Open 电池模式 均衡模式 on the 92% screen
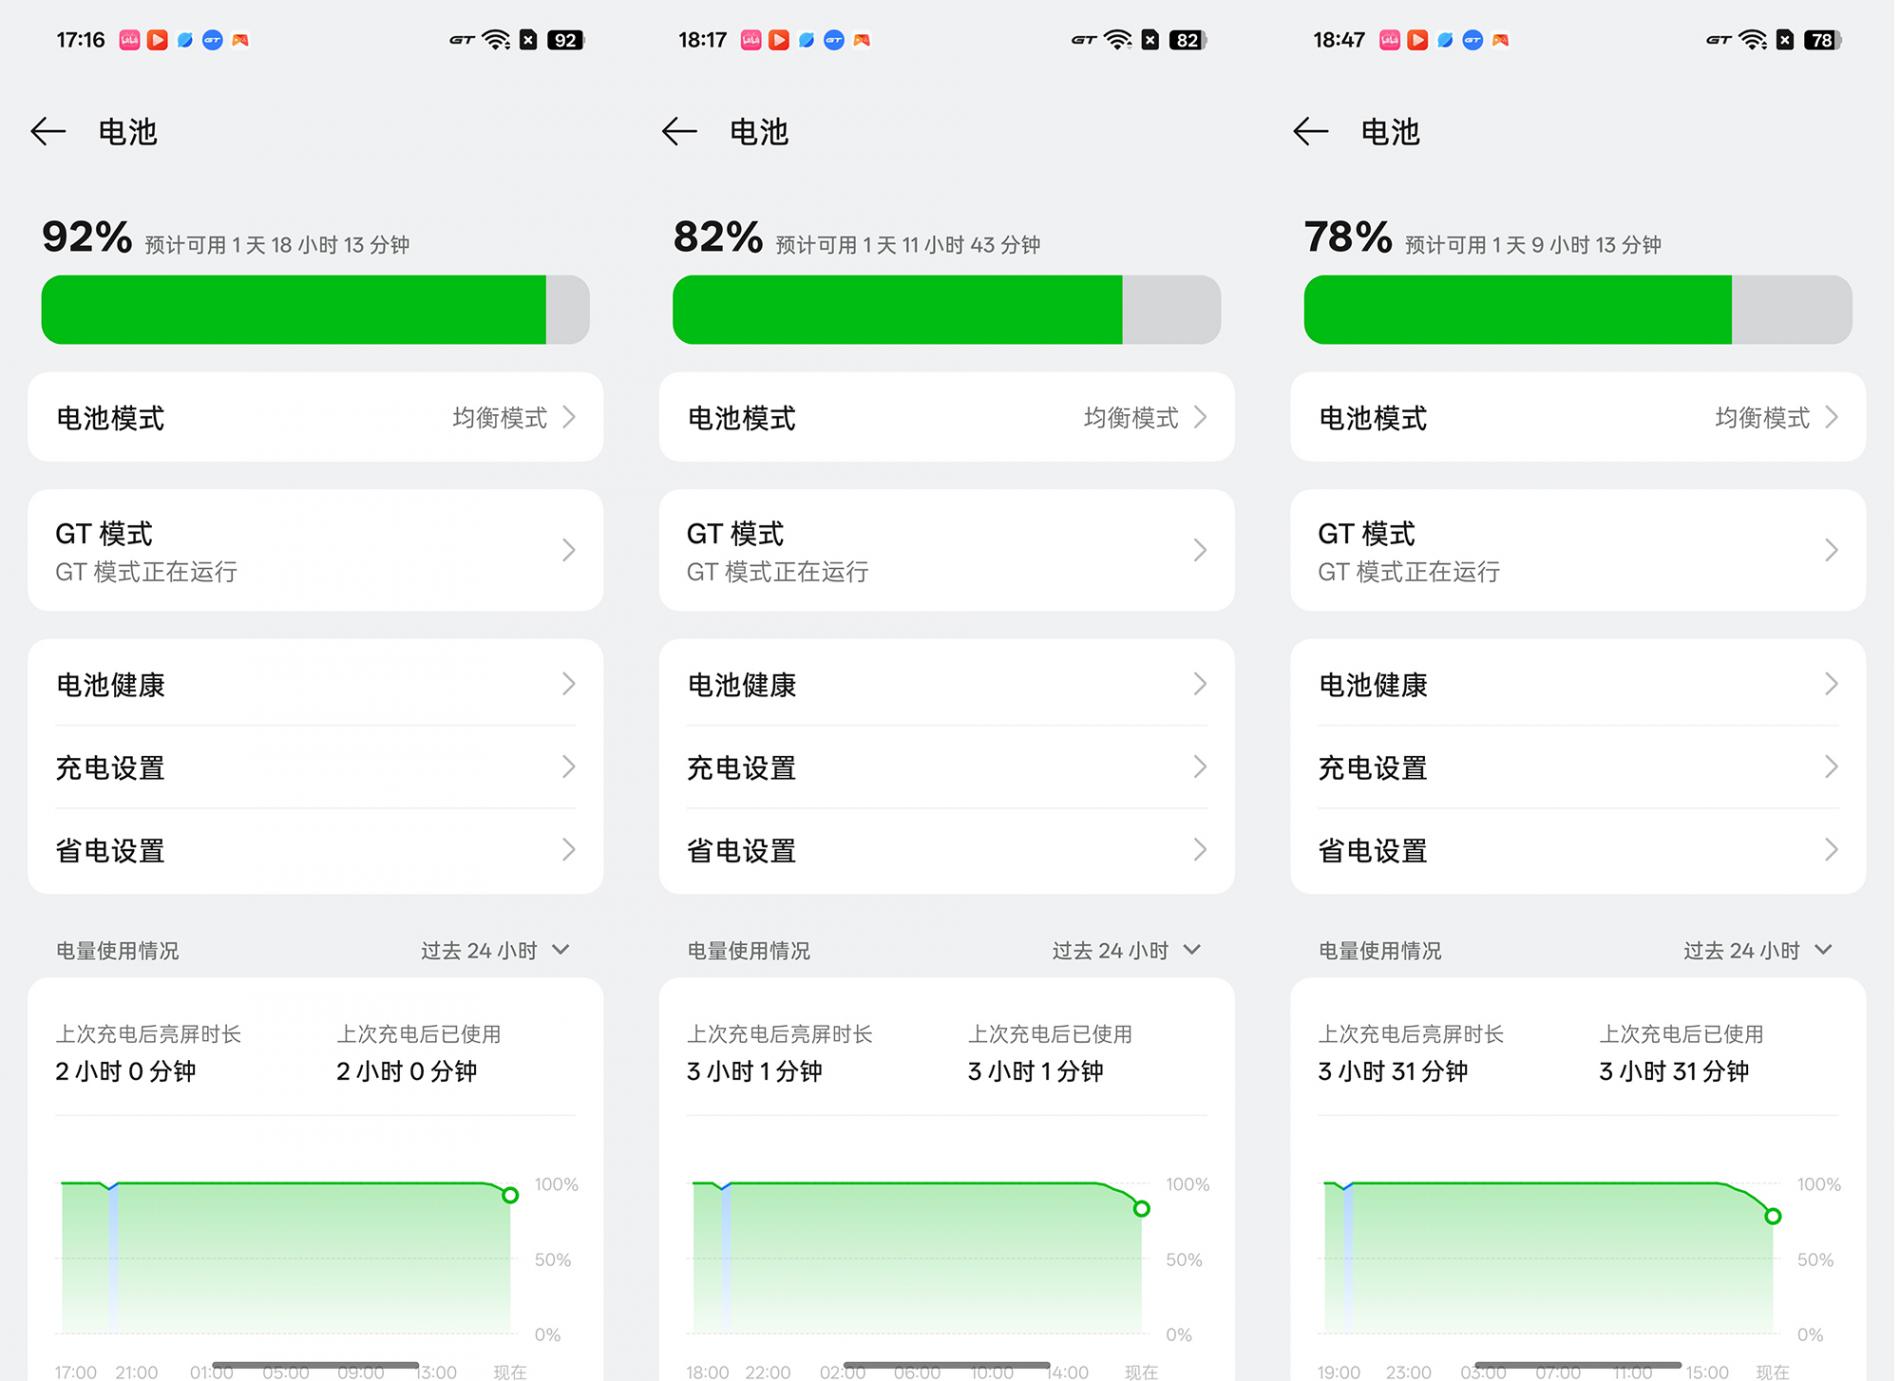 pyautogui.click(x=315, y=417)
